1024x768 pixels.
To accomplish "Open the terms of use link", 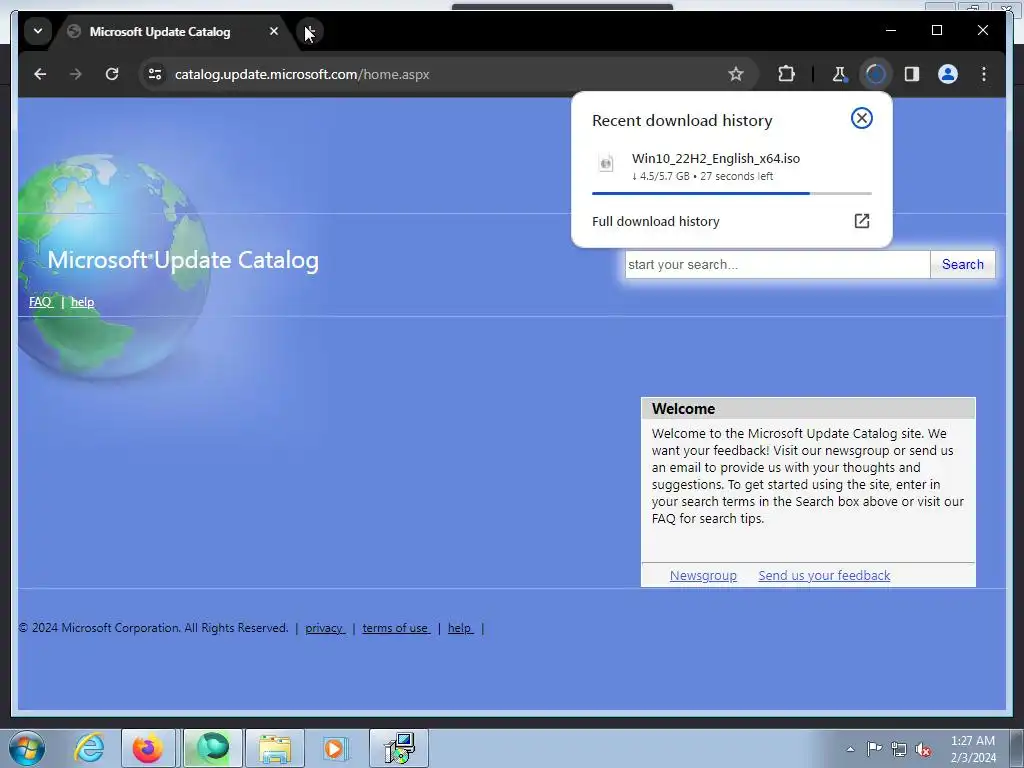I will coord(396,628).
